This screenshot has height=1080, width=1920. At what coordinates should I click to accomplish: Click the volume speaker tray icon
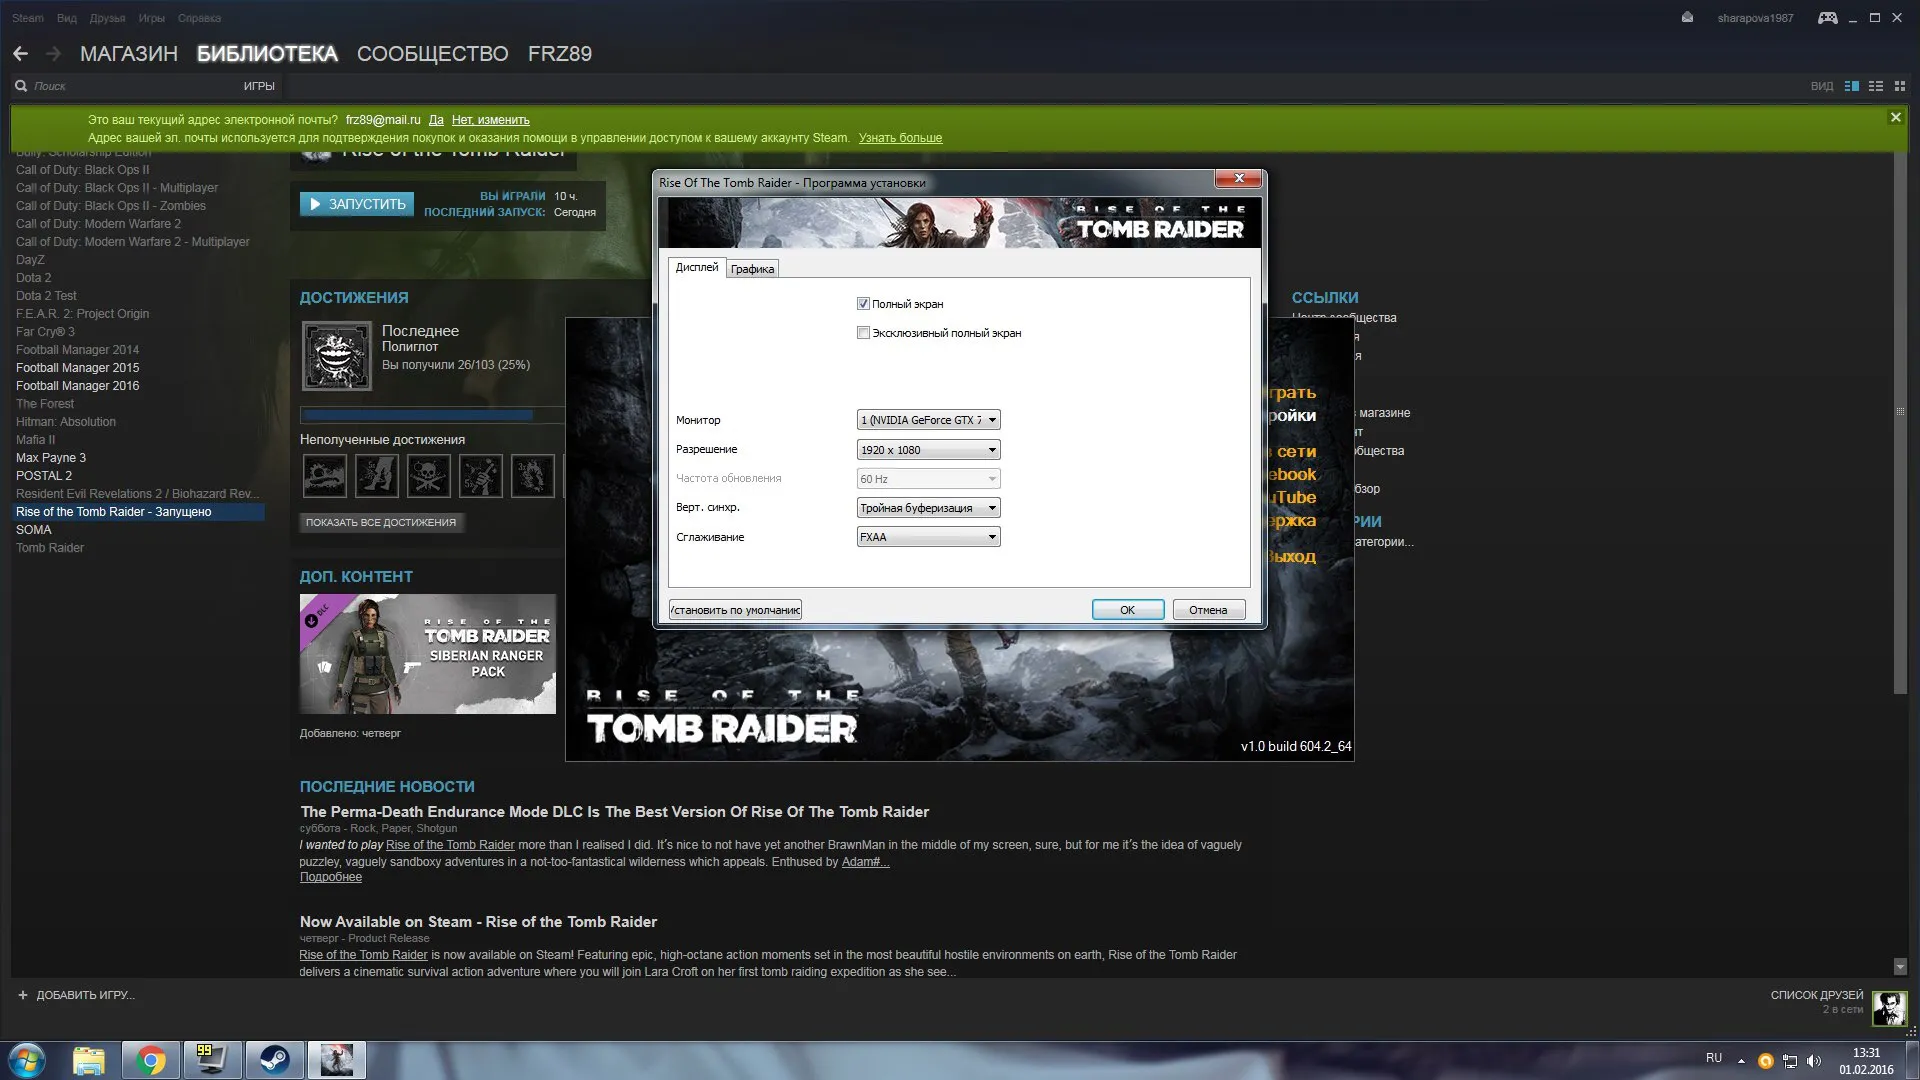tap(1814, 1061)
